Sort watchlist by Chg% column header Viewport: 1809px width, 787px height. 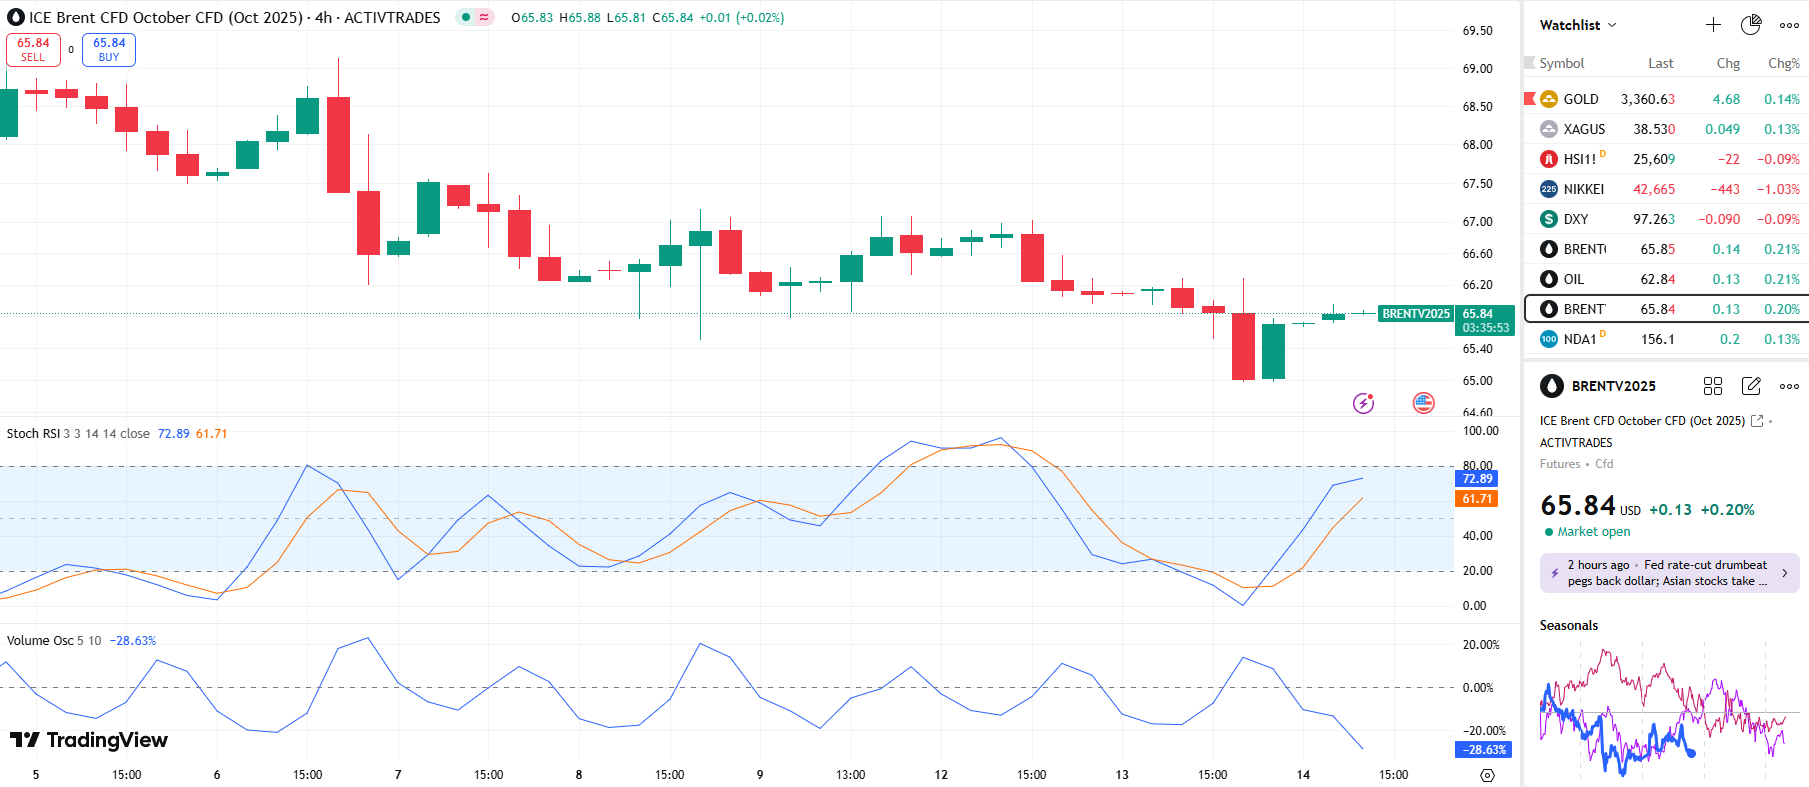1783,63
